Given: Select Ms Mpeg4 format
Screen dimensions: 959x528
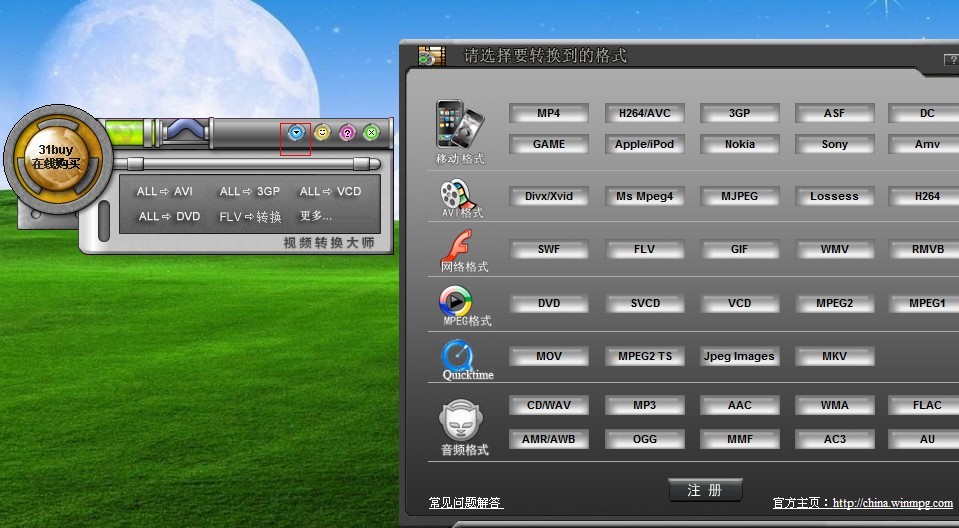Looking at the screenshot, I should click(x=644, y=196).
